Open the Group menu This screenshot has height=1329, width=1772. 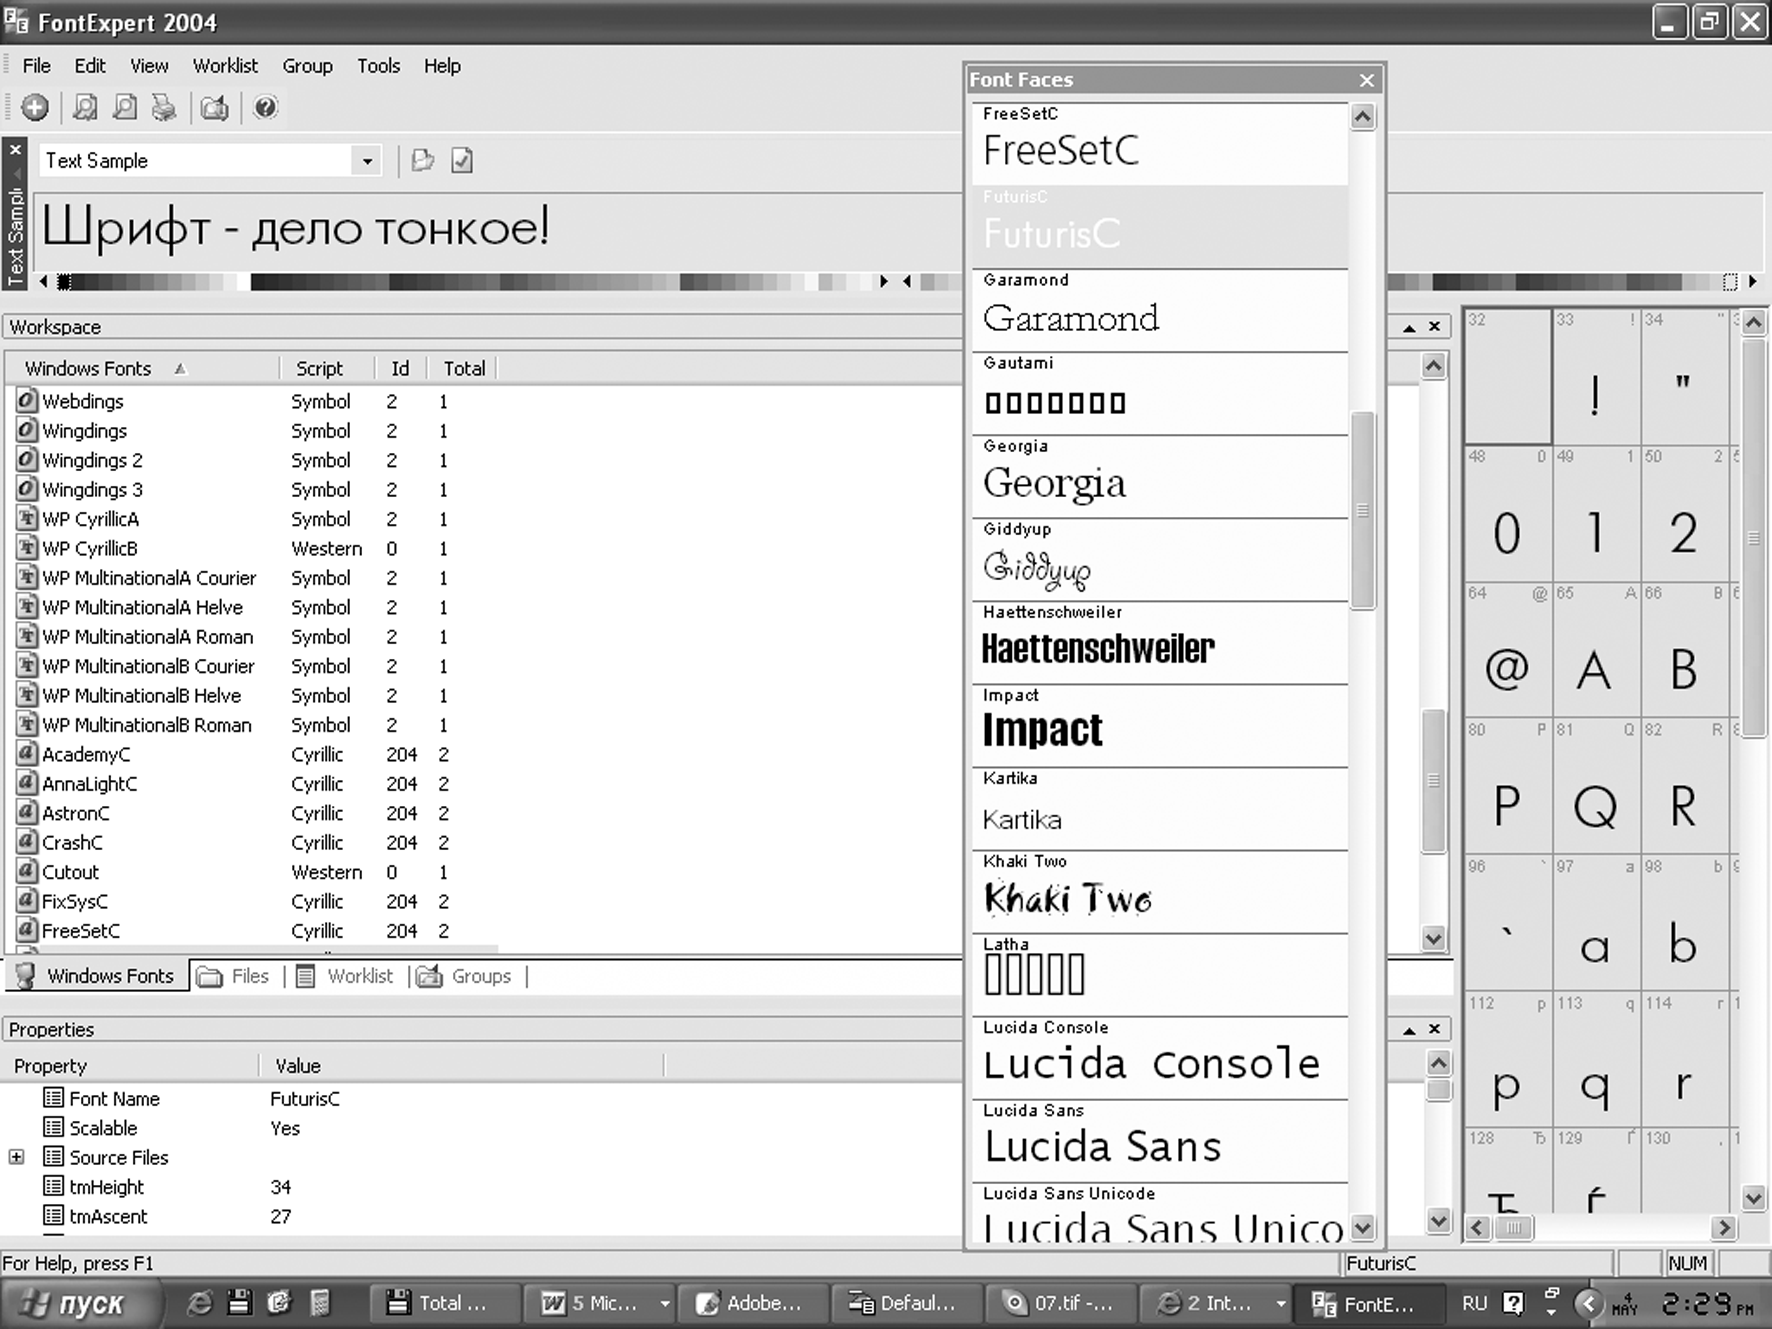coord(307,66)
